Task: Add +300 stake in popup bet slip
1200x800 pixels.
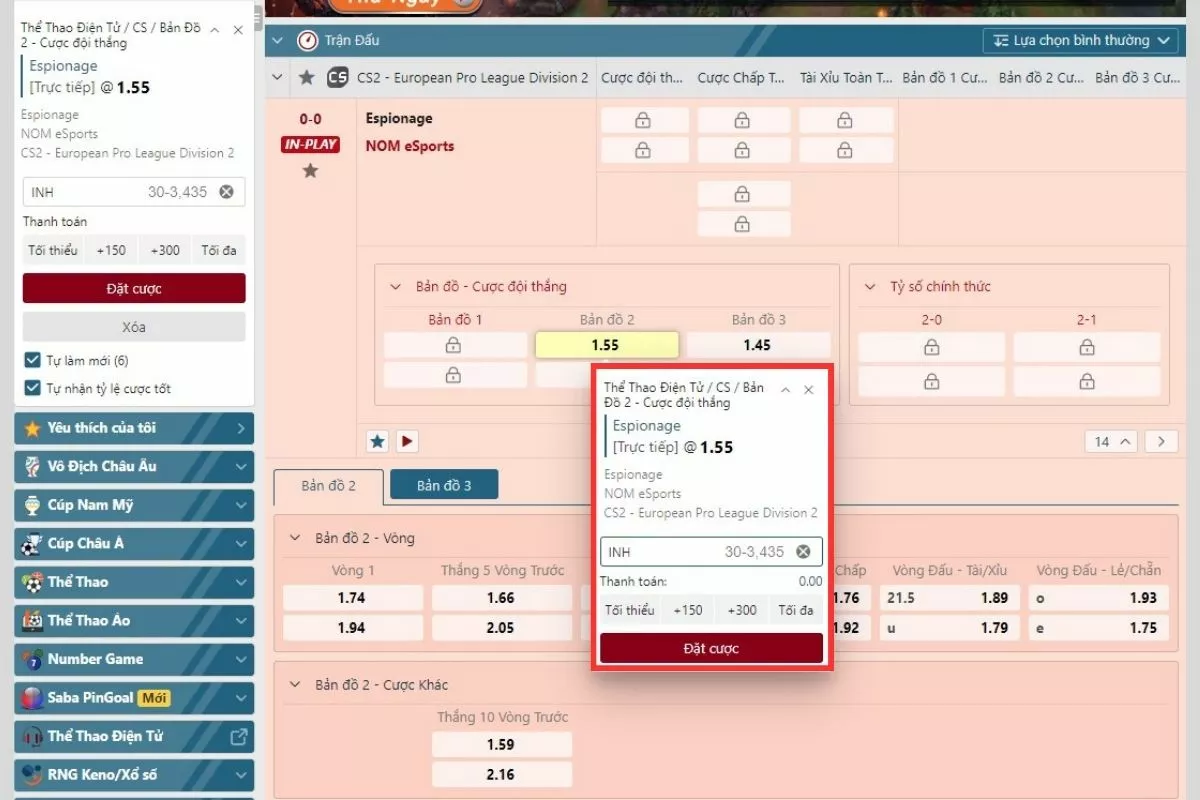Action: pyautogui.click(x=742, y=610)
